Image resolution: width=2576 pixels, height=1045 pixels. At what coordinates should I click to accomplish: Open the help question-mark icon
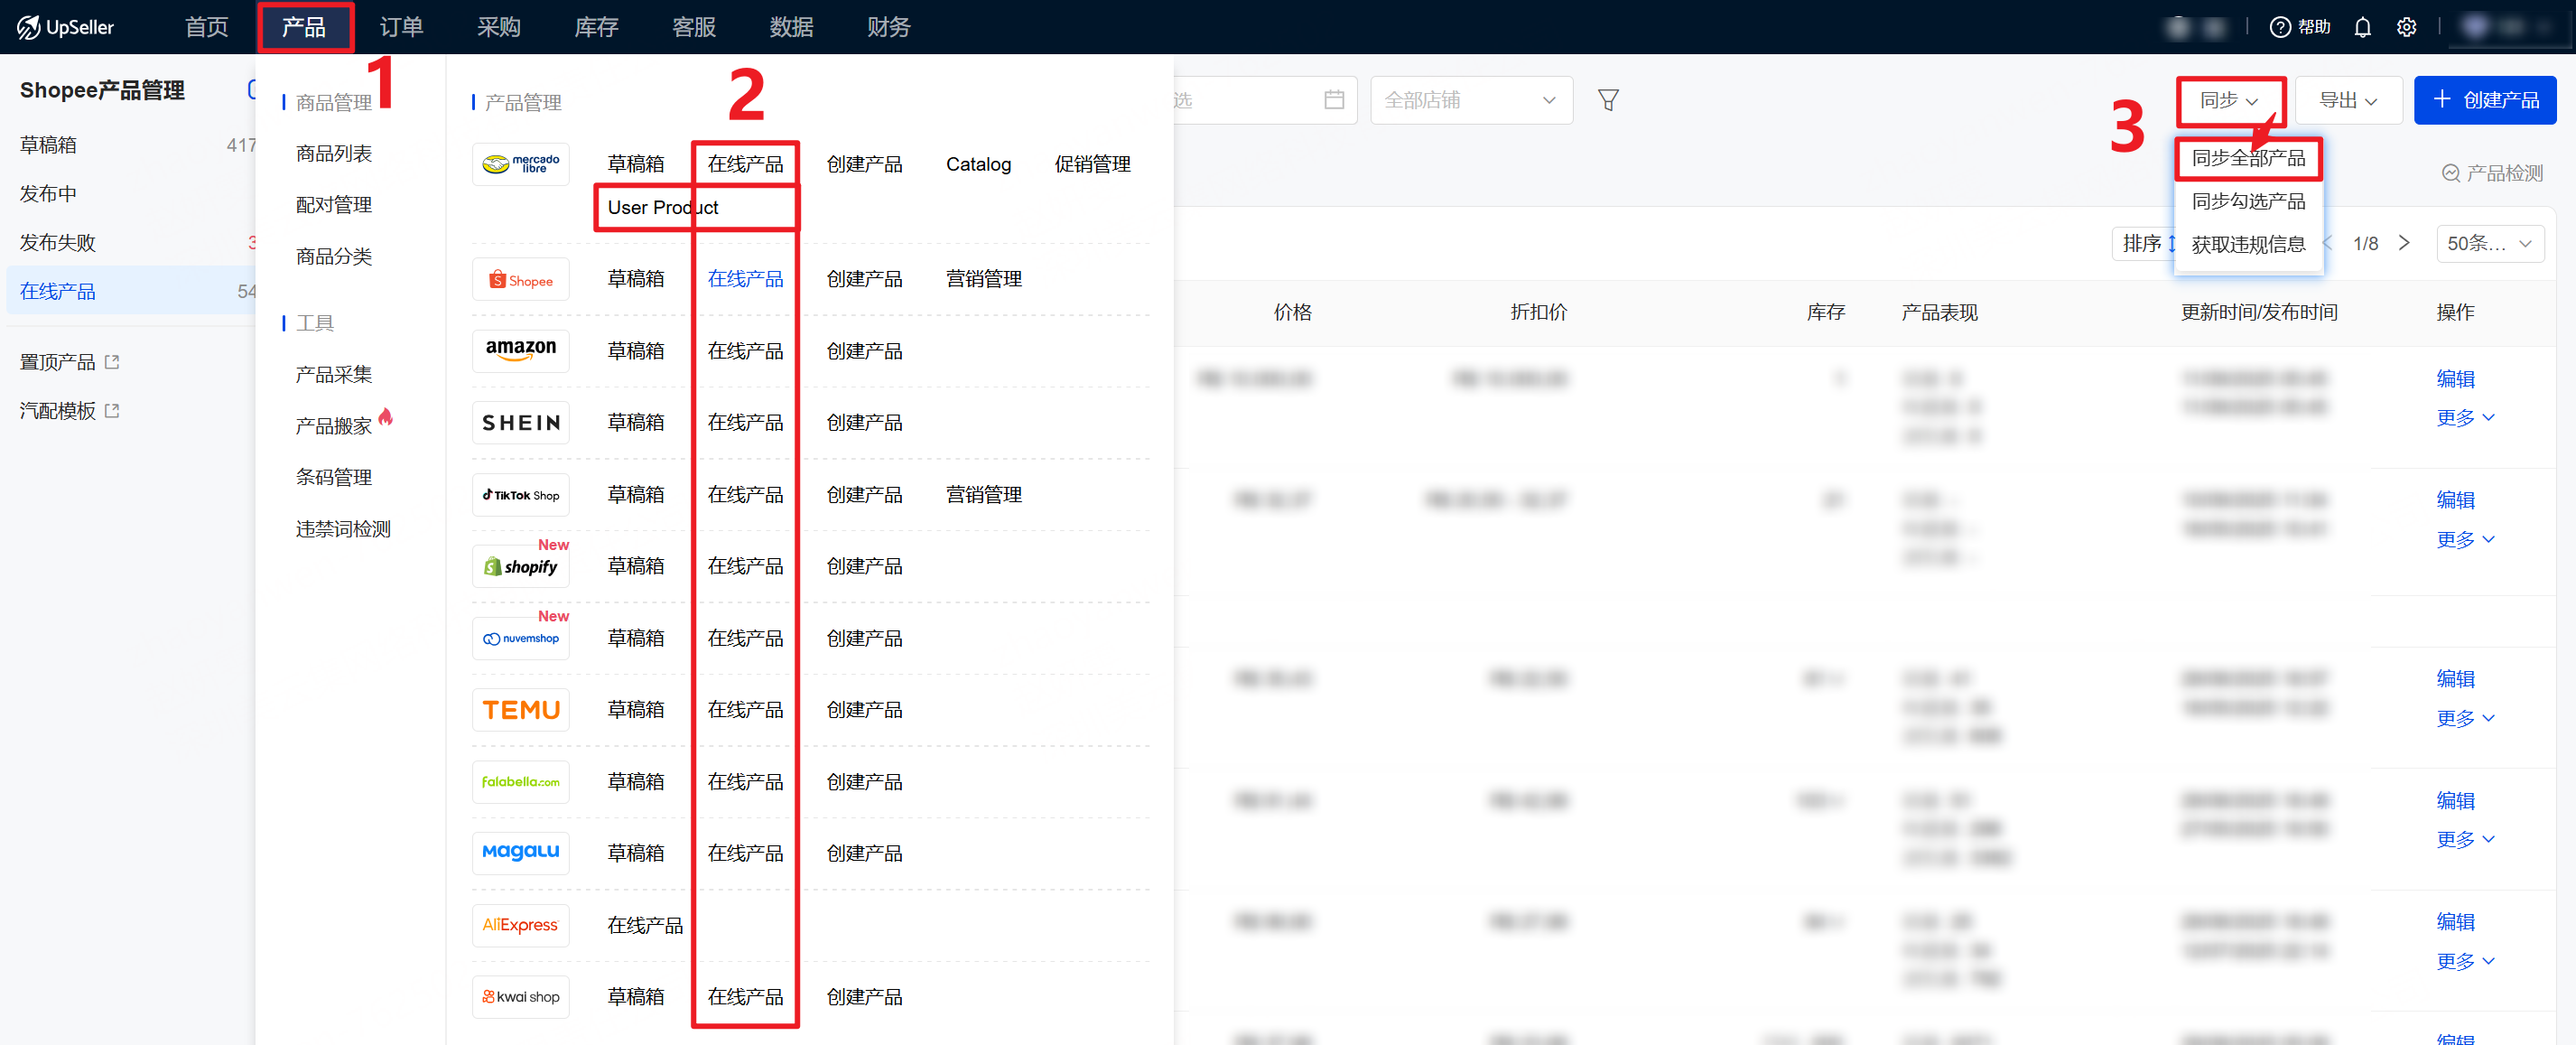point(2279,27)
